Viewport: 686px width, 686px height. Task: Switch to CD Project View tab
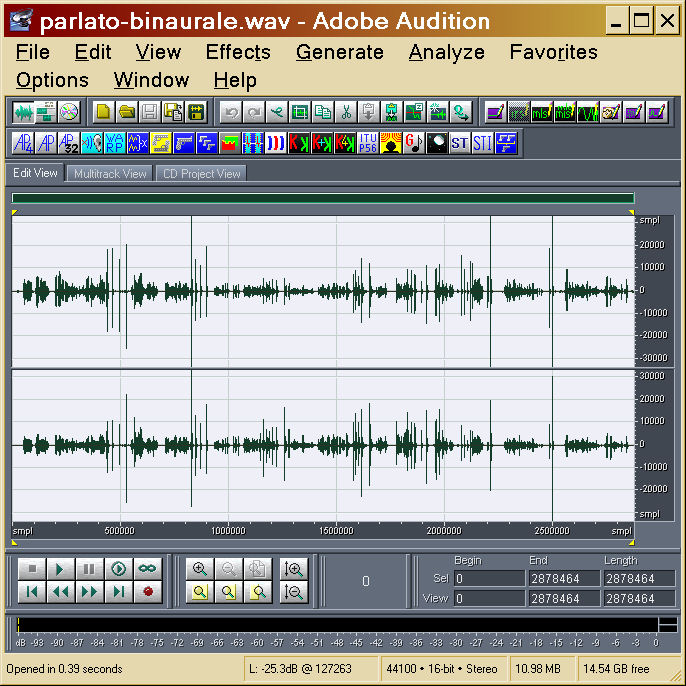tap(202, 174)
